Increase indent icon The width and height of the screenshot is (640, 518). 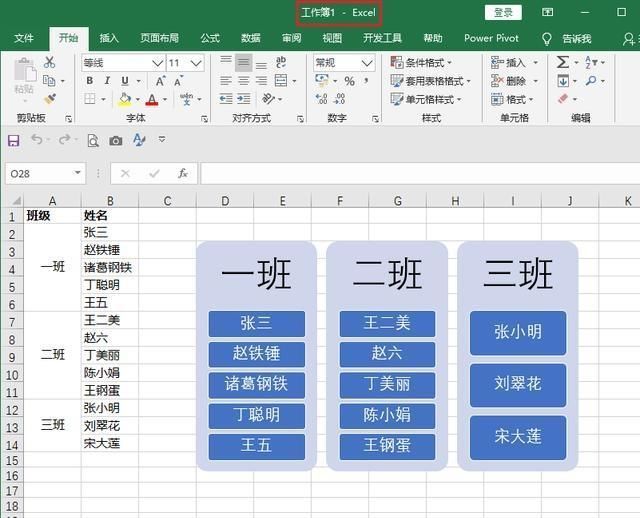pyautogui.click(x=244, y=99)
